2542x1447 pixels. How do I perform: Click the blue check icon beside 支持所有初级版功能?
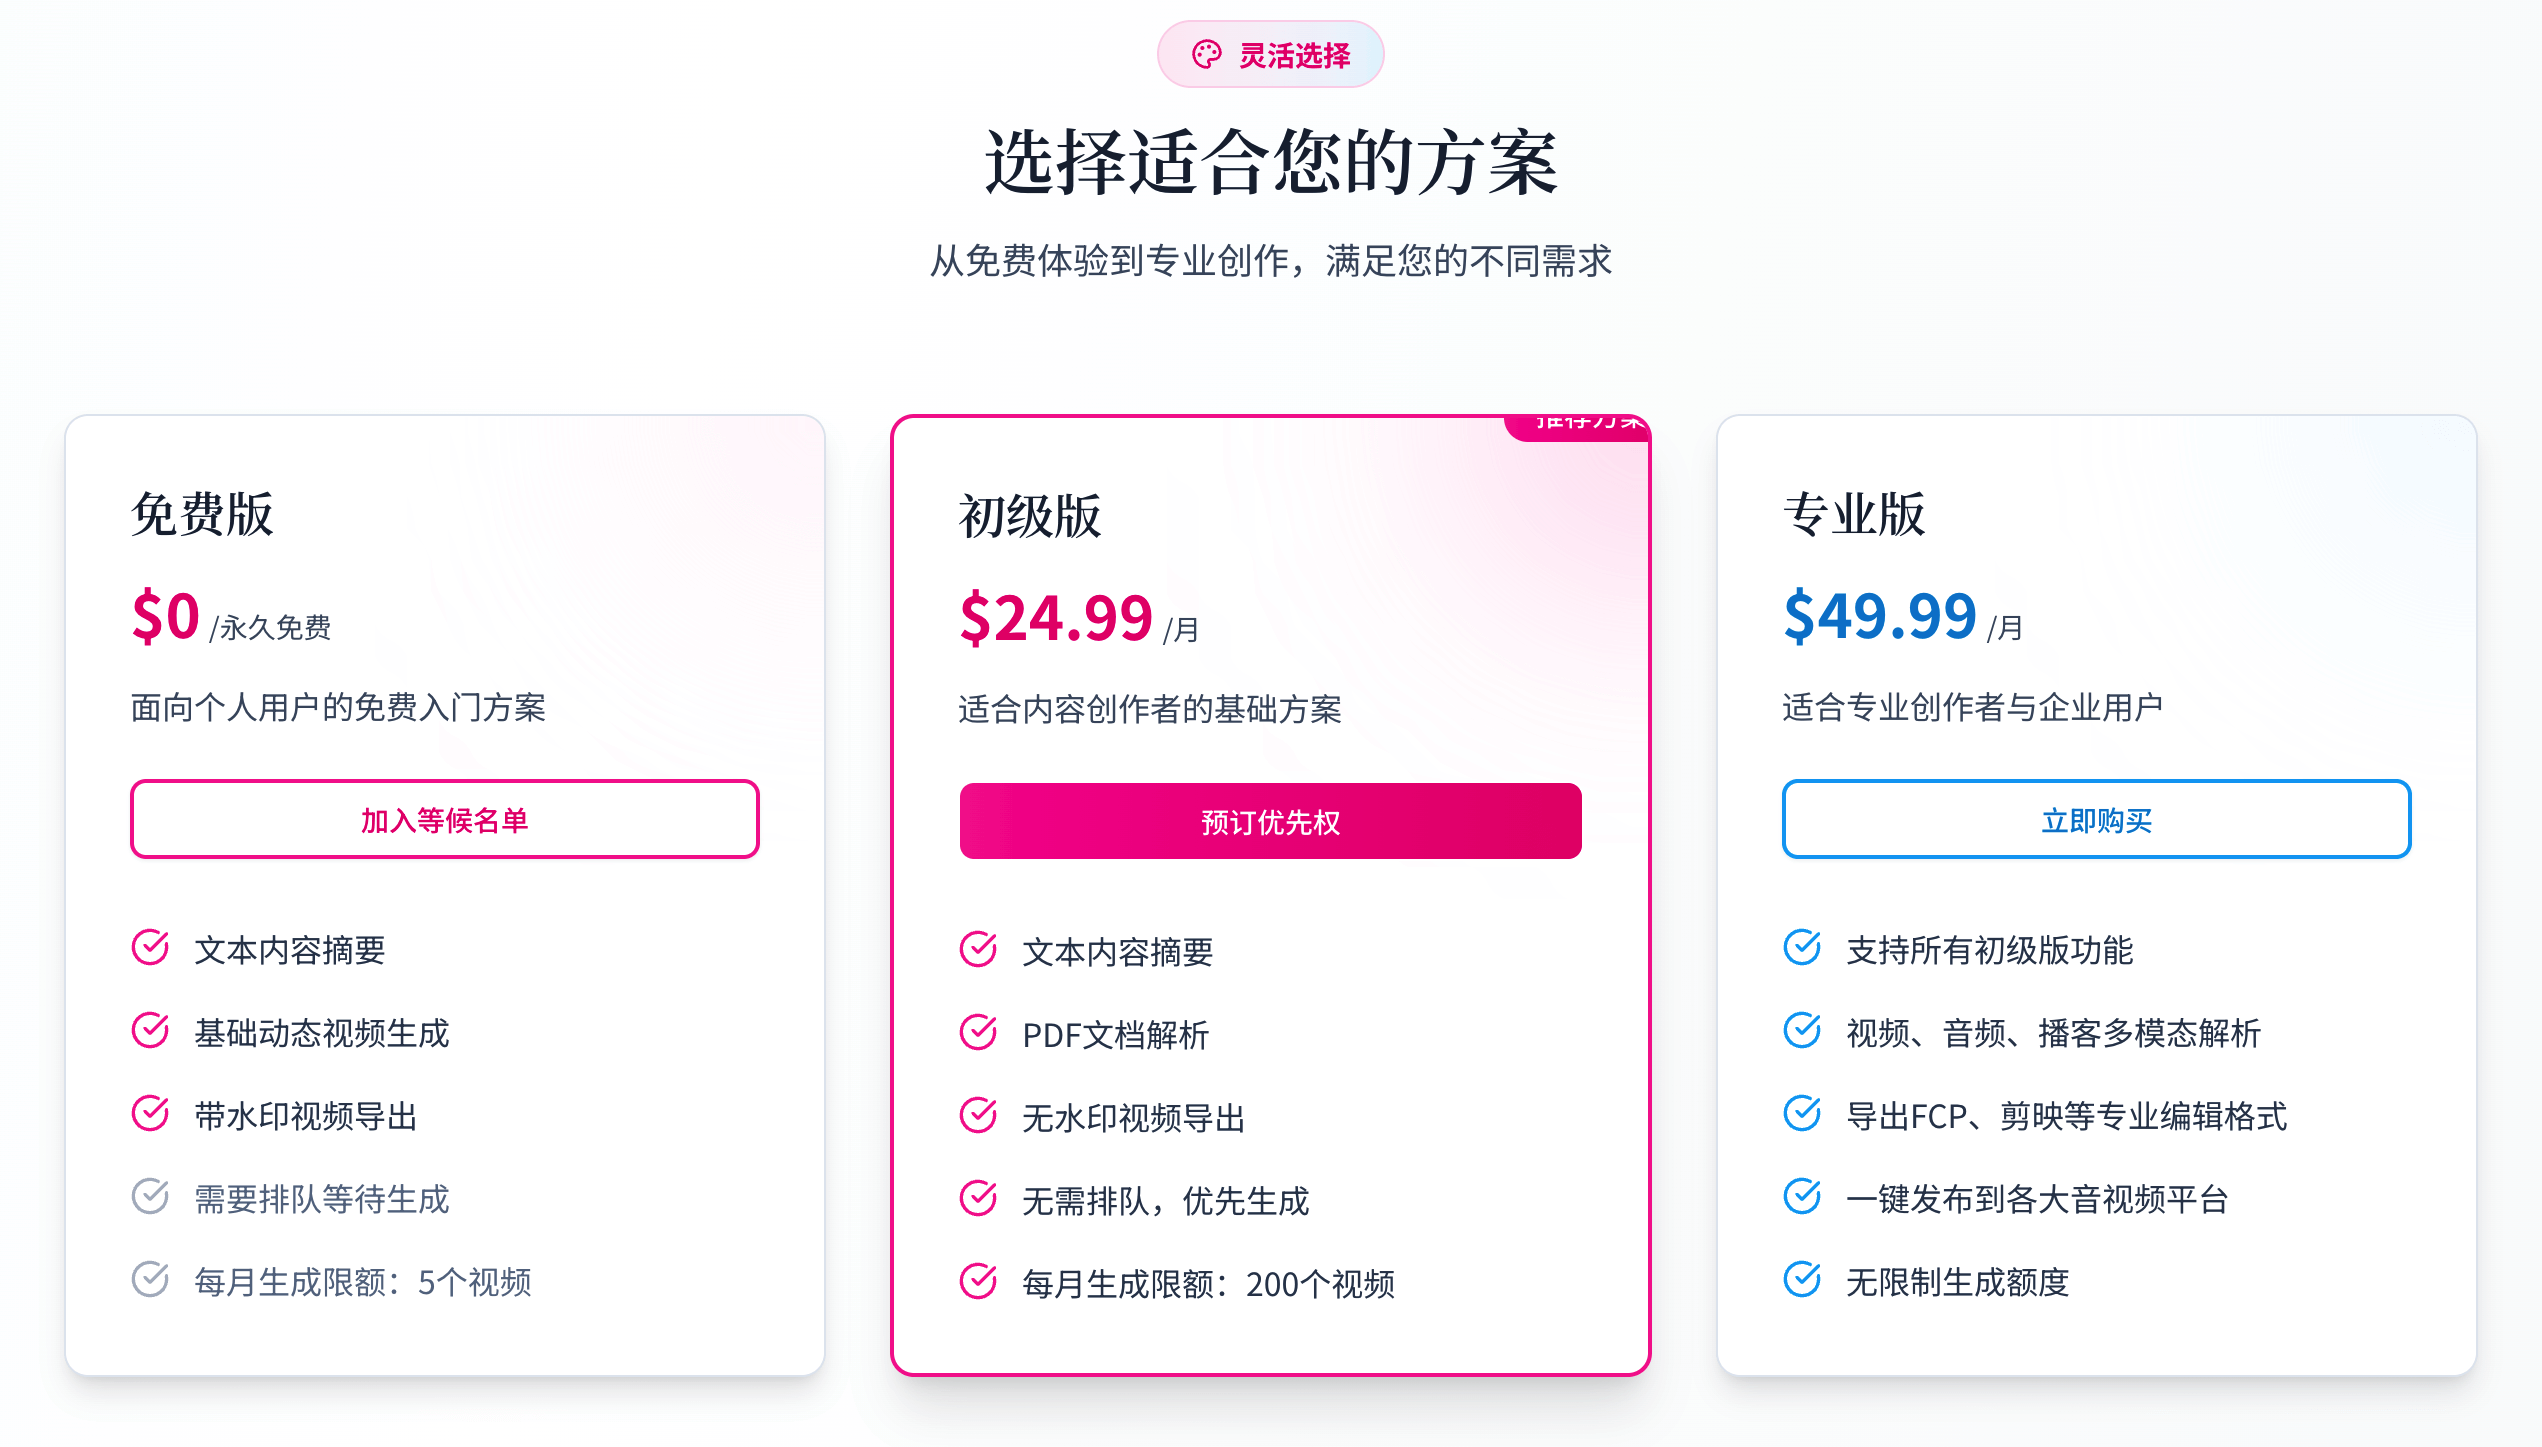tap(1802, 948)
